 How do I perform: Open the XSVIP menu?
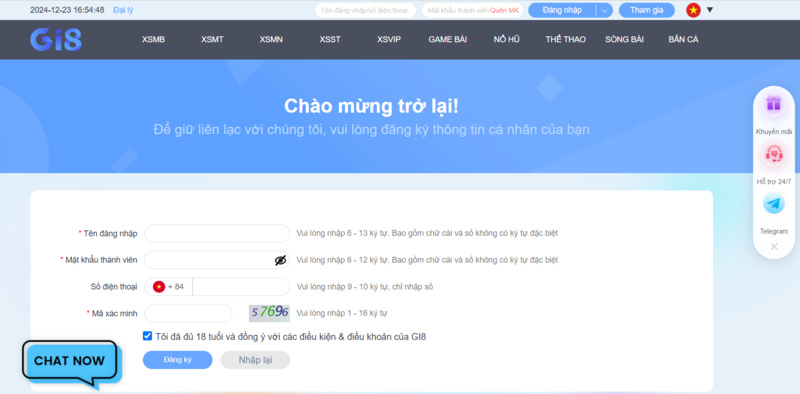click(389, 39)
